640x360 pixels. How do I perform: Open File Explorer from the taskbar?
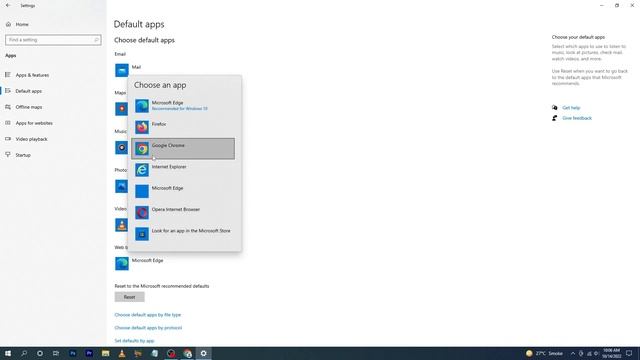(x=105, y=353)
